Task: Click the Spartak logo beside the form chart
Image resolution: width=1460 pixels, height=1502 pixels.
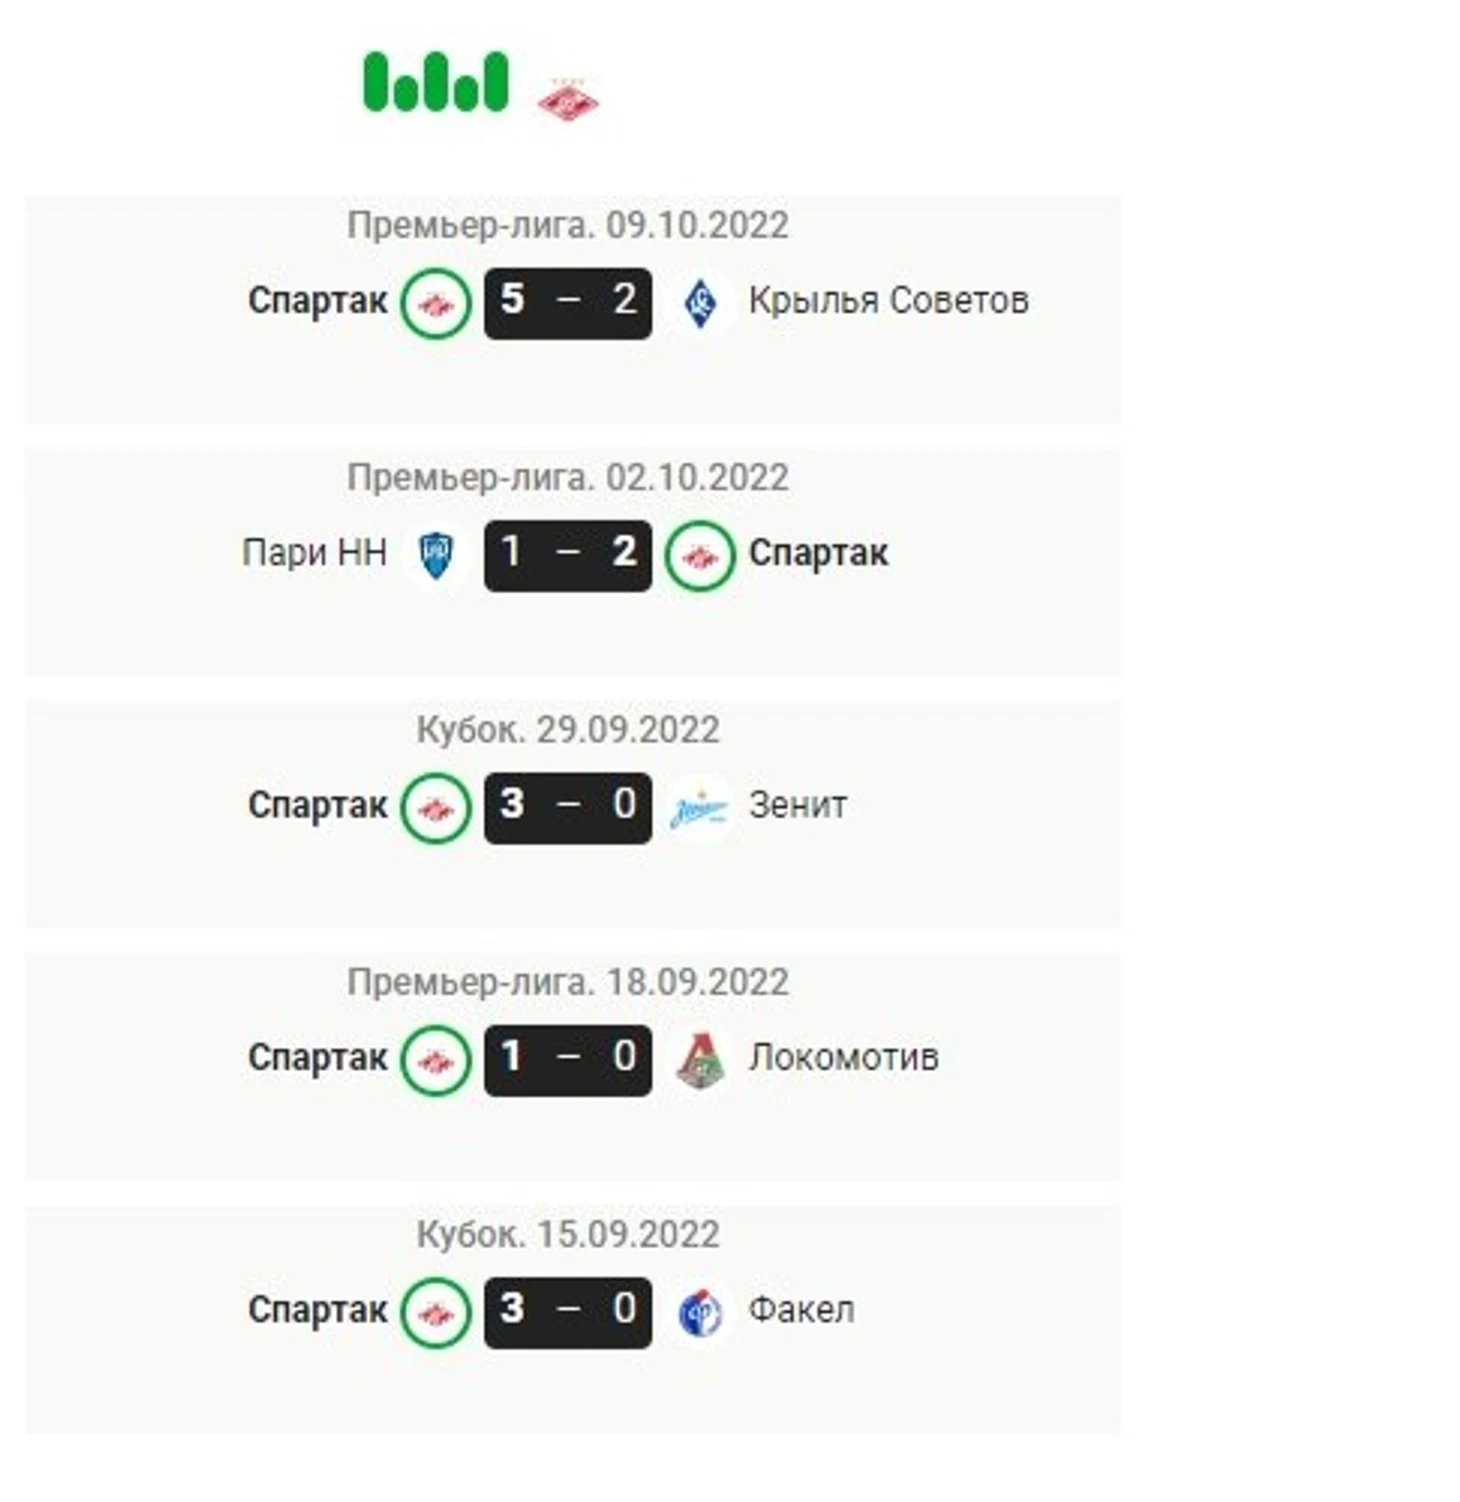Action: tap(568, 99)
